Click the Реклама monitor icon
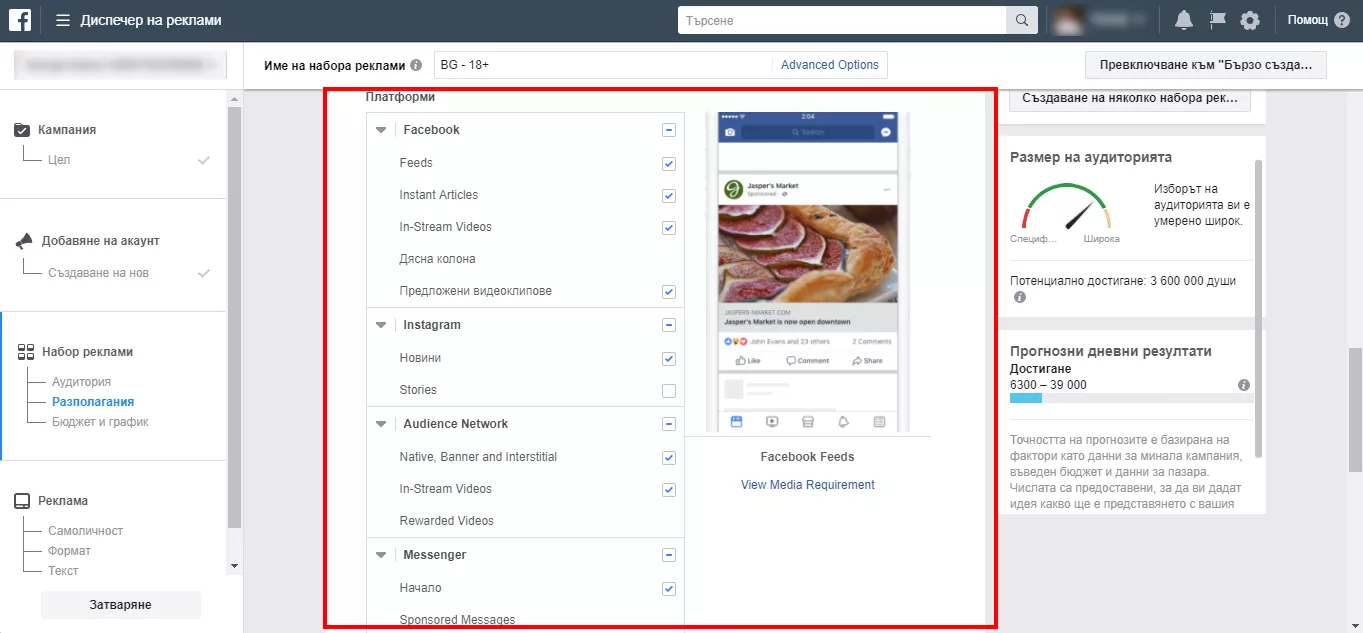The width and height of the screenshot is (1363, 633). (x=22, y=501)
